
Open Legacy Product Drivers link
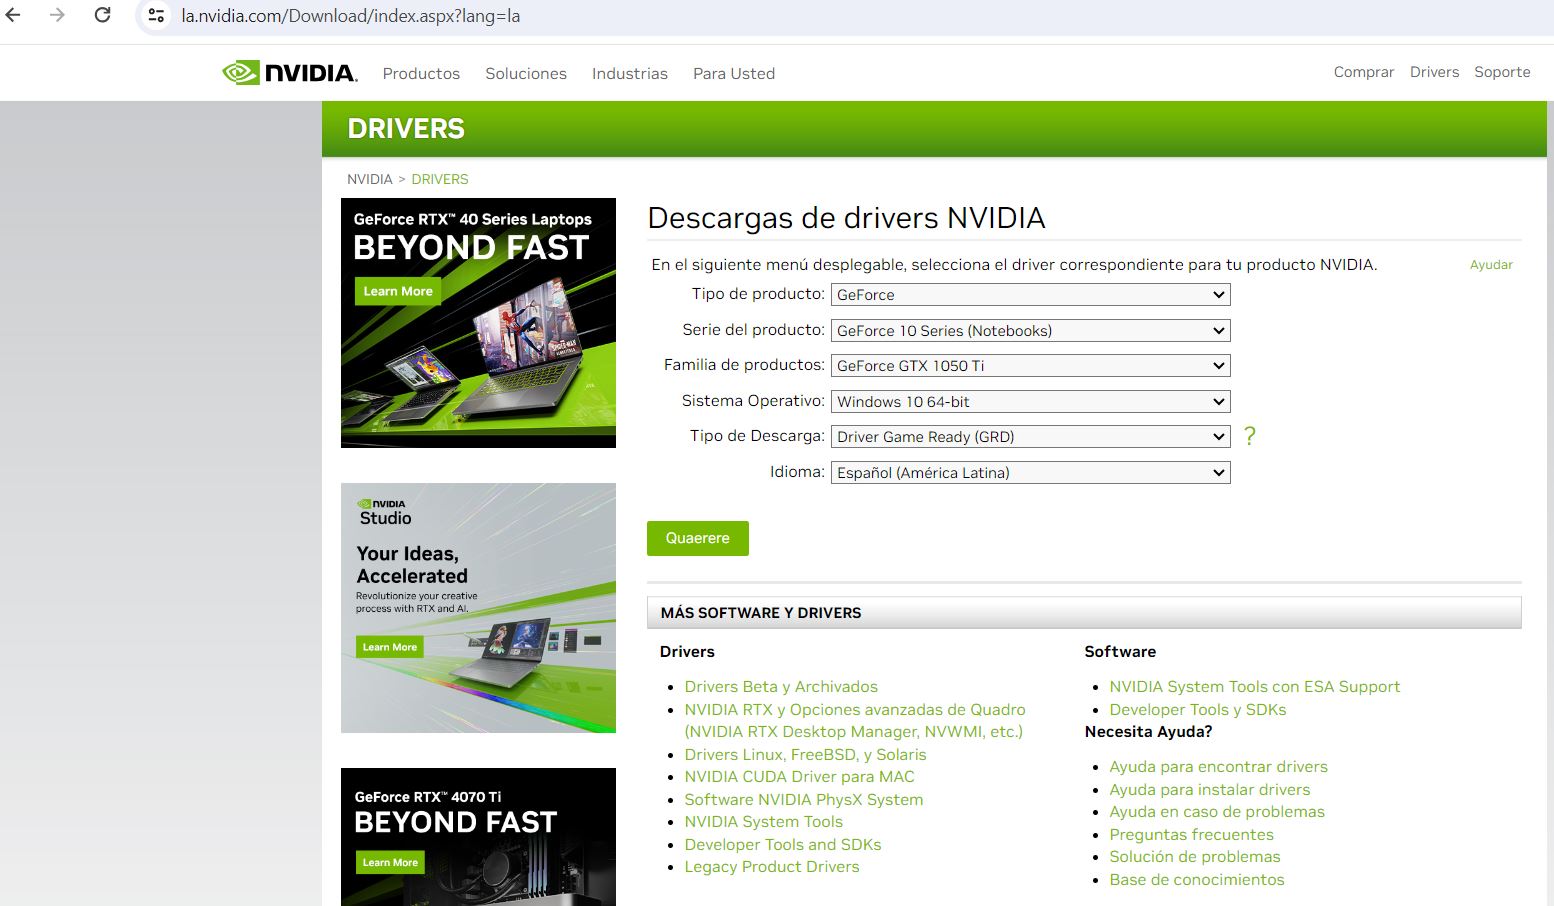click(772, 867)
